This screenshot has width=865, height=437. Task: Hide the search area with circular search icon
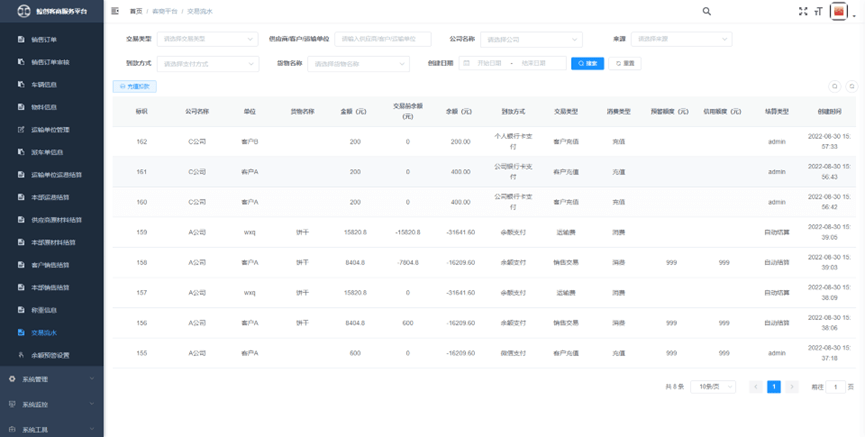835,87
